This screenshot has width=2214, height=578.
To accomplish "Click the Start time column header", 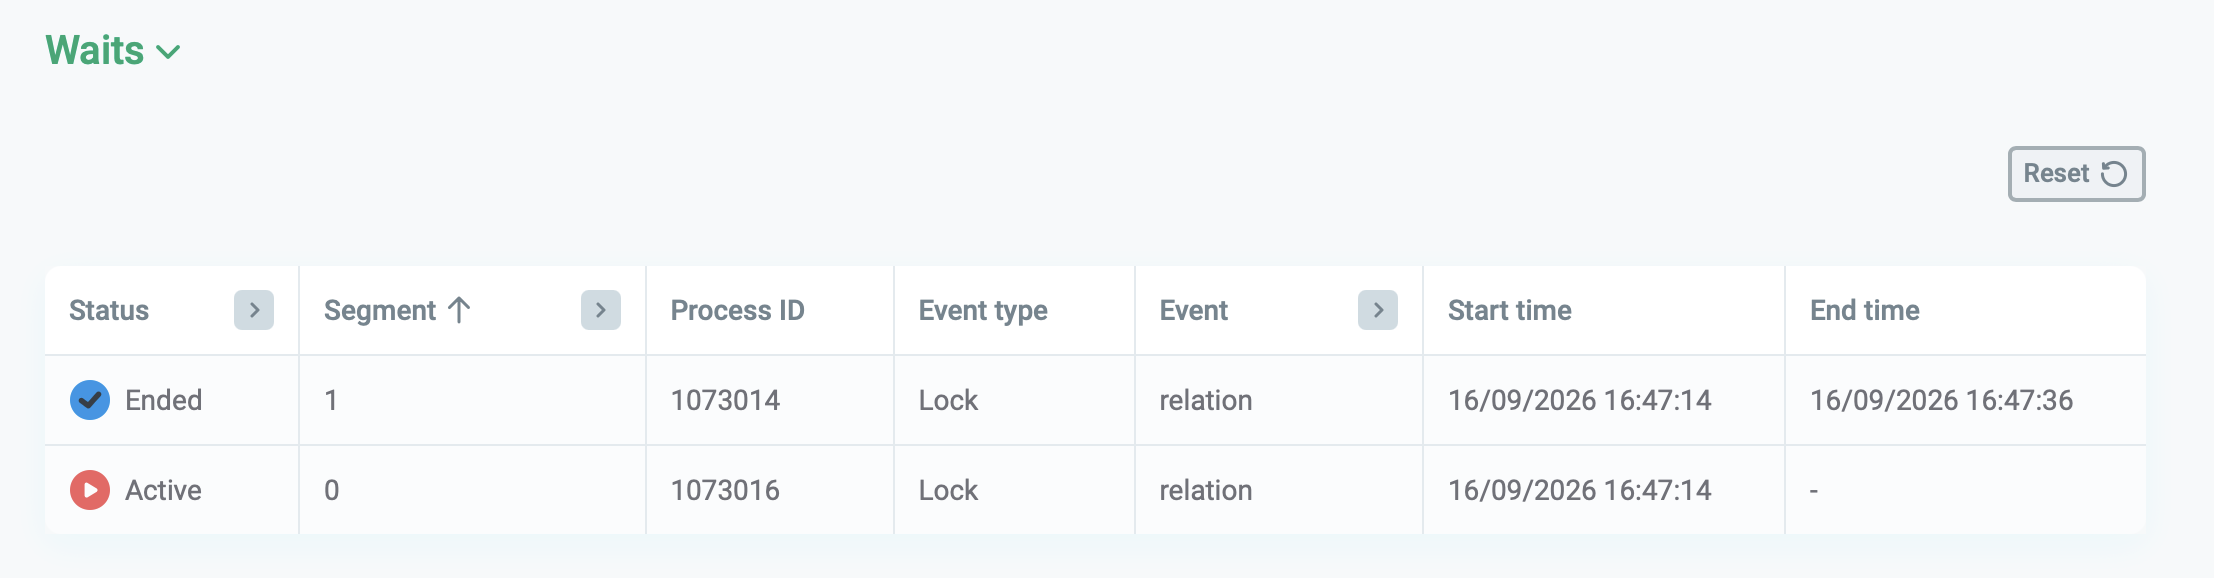I will click(x=1509, y=310).
